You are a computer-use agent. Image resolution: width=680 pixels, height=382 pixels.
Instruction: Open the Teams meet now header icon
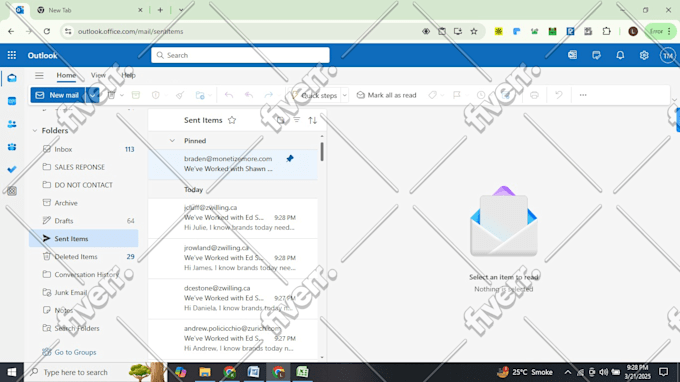(x=572, y=55)
